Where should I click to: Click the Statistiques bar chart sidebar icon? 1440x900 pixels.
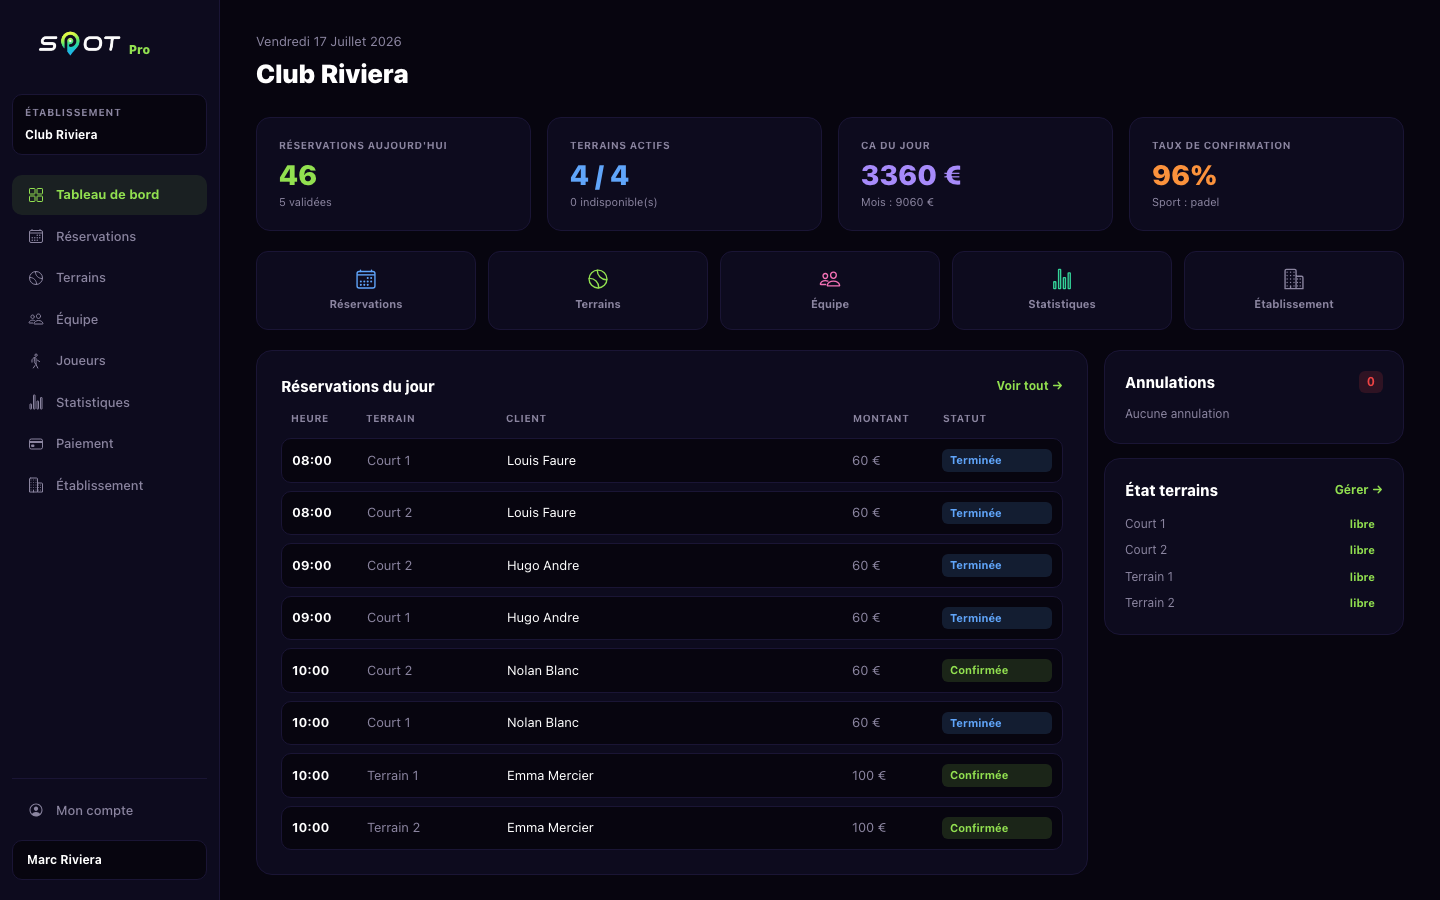pos(36,403)
